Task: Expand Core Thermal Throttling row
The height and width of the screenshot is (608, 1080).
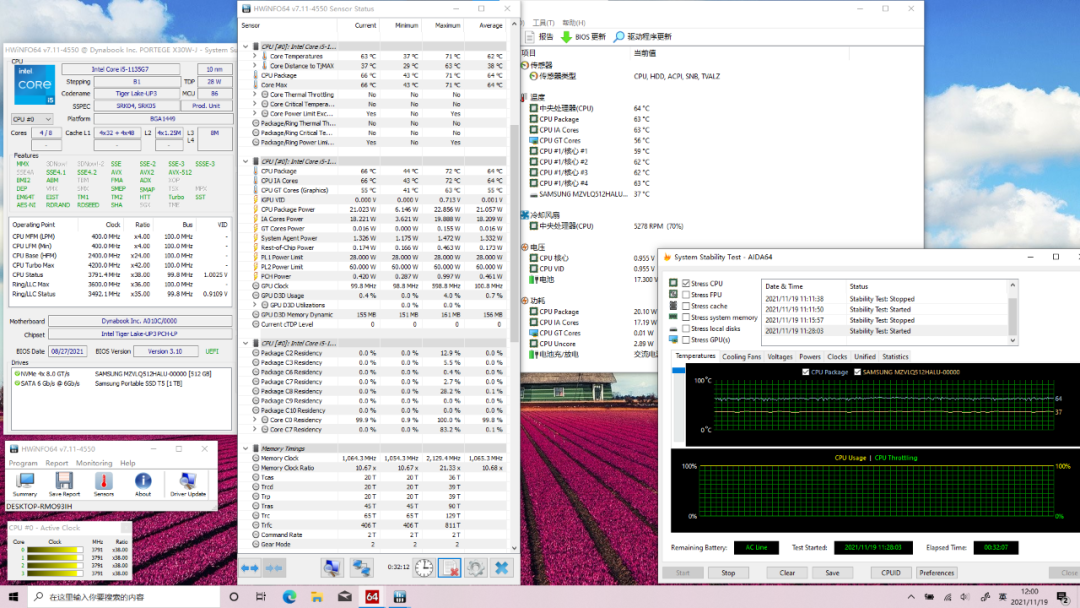Action: tap(255, 94)
